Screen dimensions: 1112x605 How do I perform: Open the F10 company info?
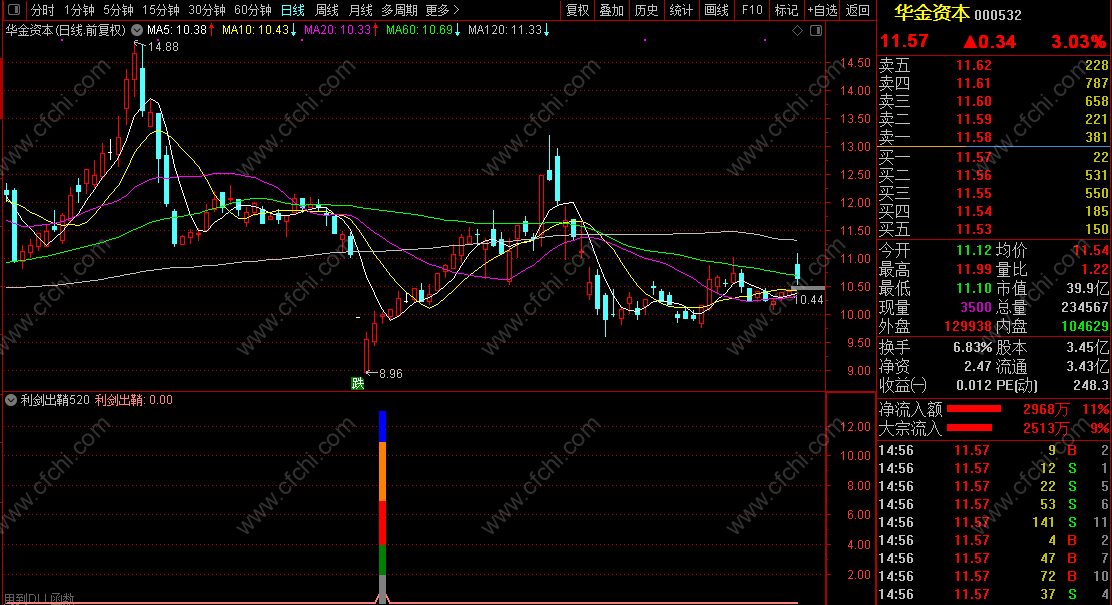[752, 10]
